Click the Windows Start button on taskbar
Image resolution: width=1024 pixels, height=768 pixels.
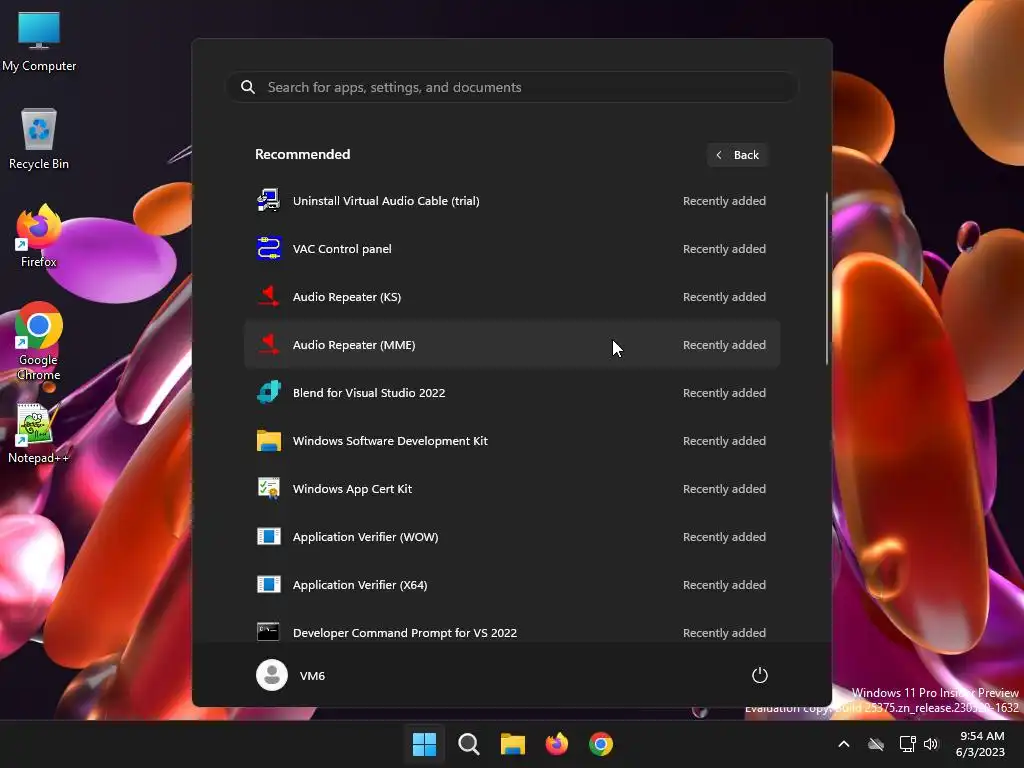coord(424,744)
